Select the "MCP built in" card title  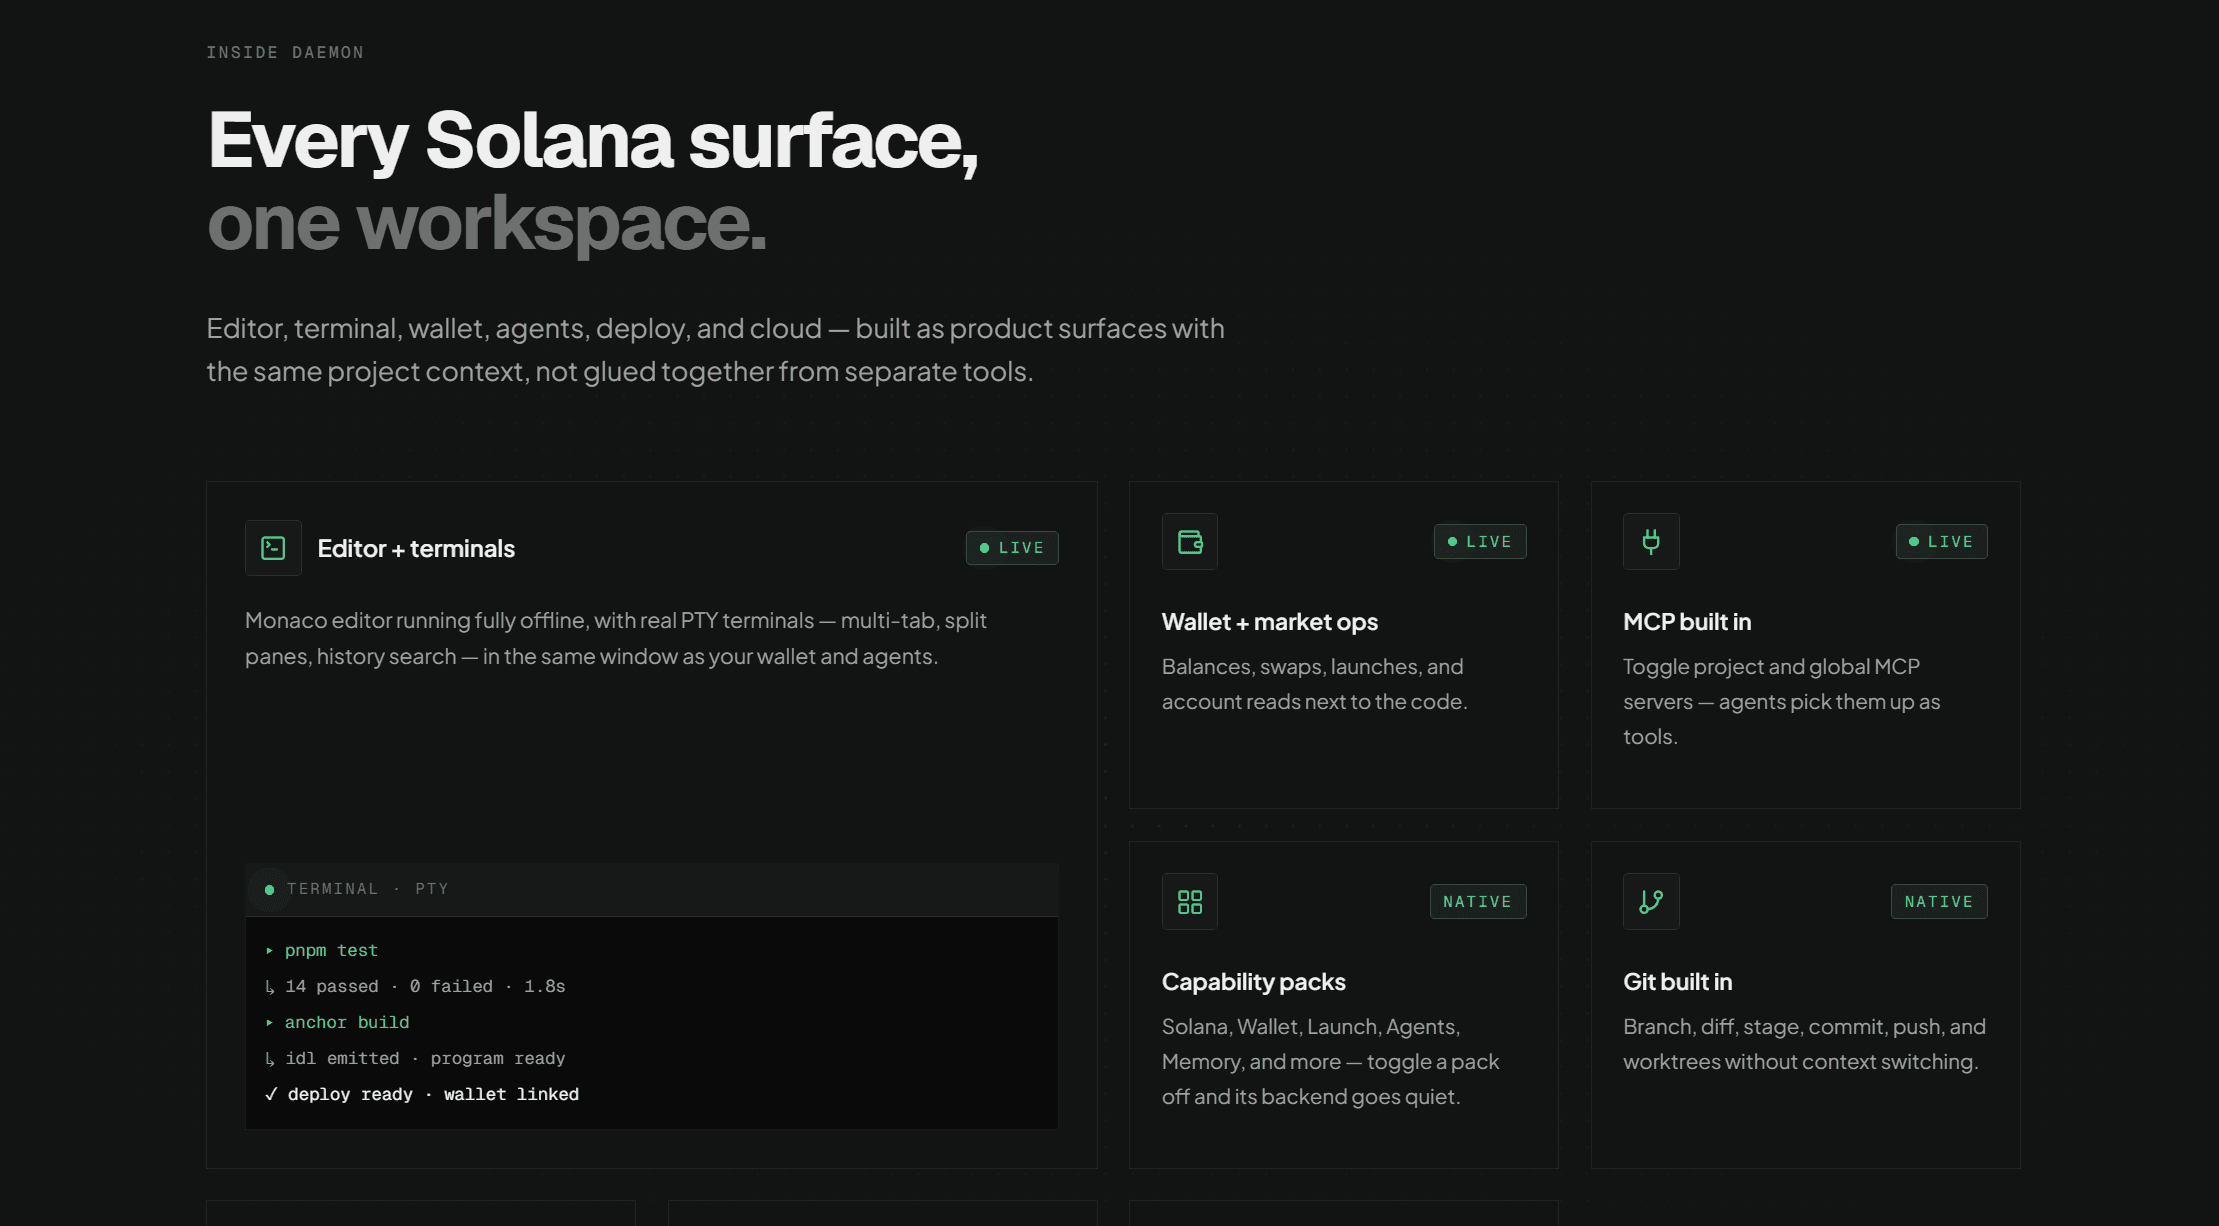tap(1687, 622)
